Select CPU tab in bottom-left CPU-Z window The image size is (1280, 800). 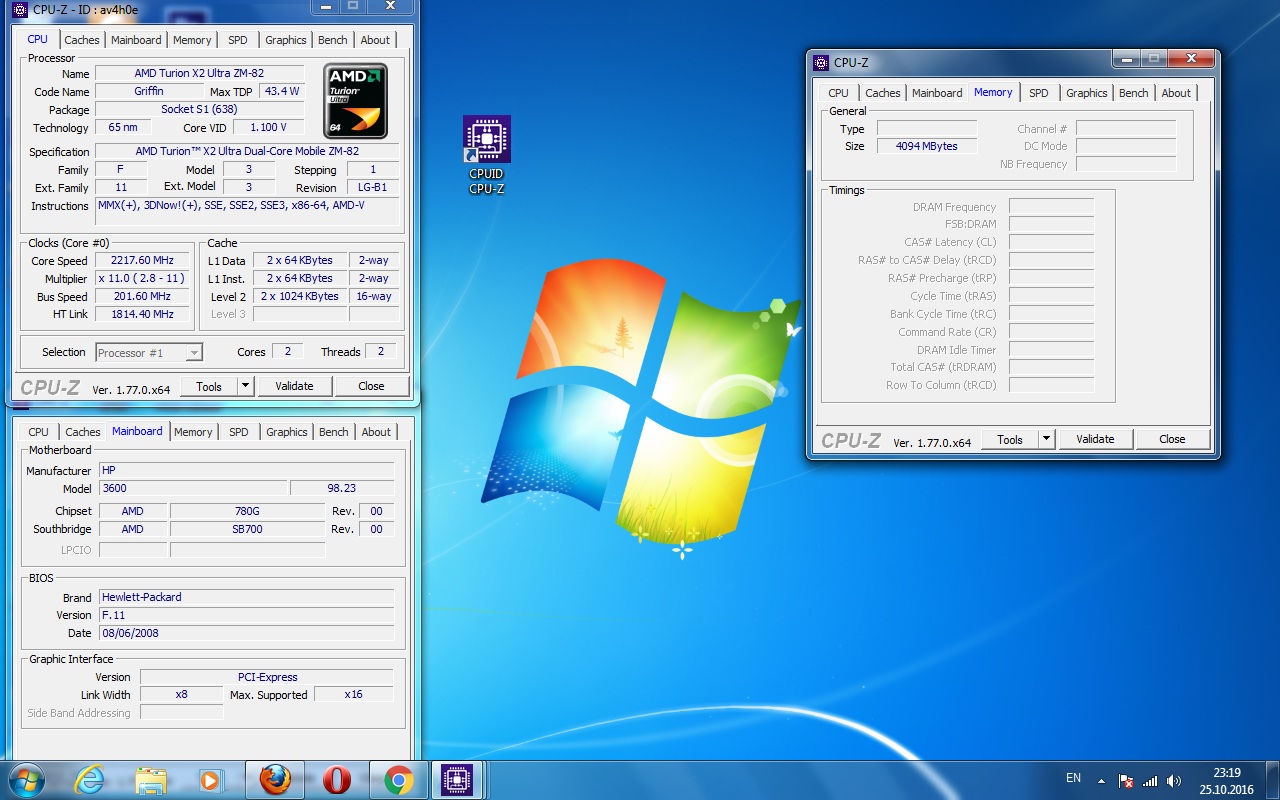click(x=39, y=432)
